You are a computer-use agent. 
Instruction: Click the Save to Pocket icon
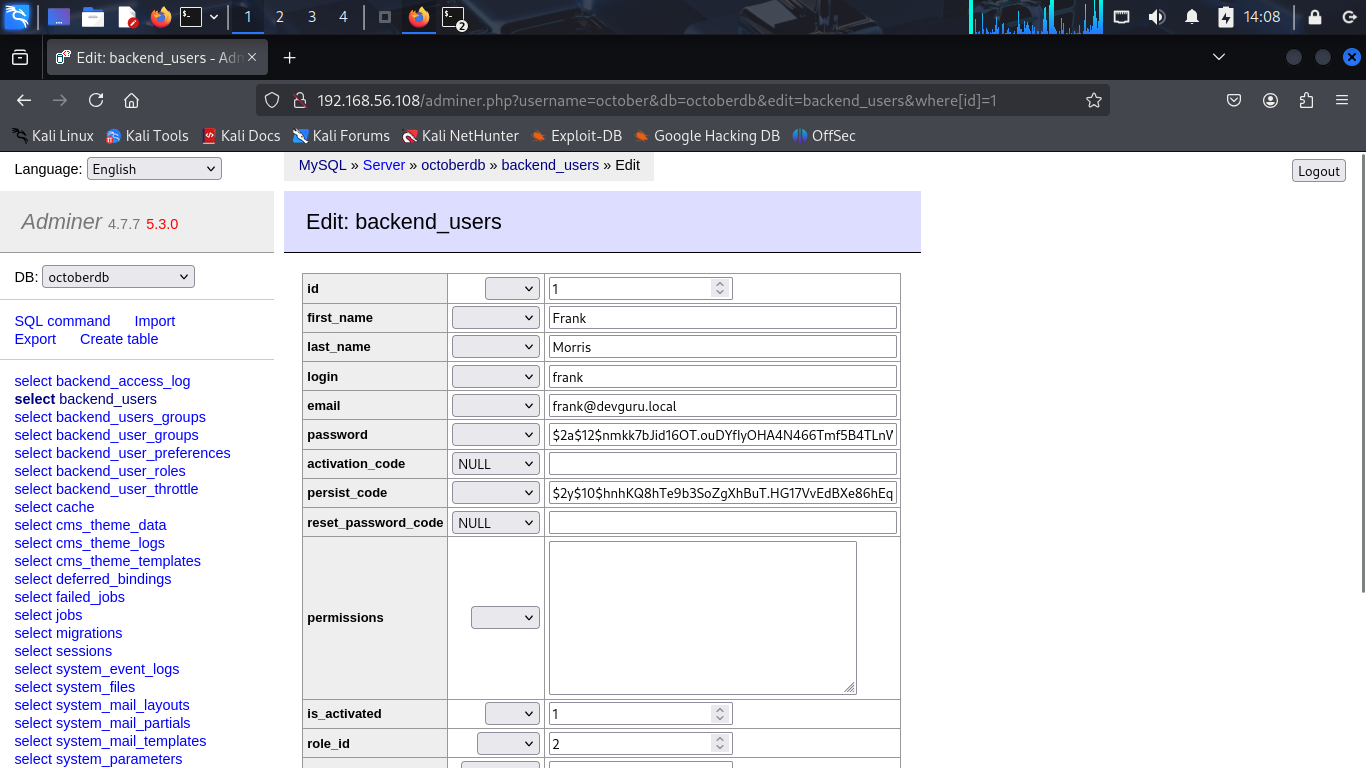(x=1235, y=100)
